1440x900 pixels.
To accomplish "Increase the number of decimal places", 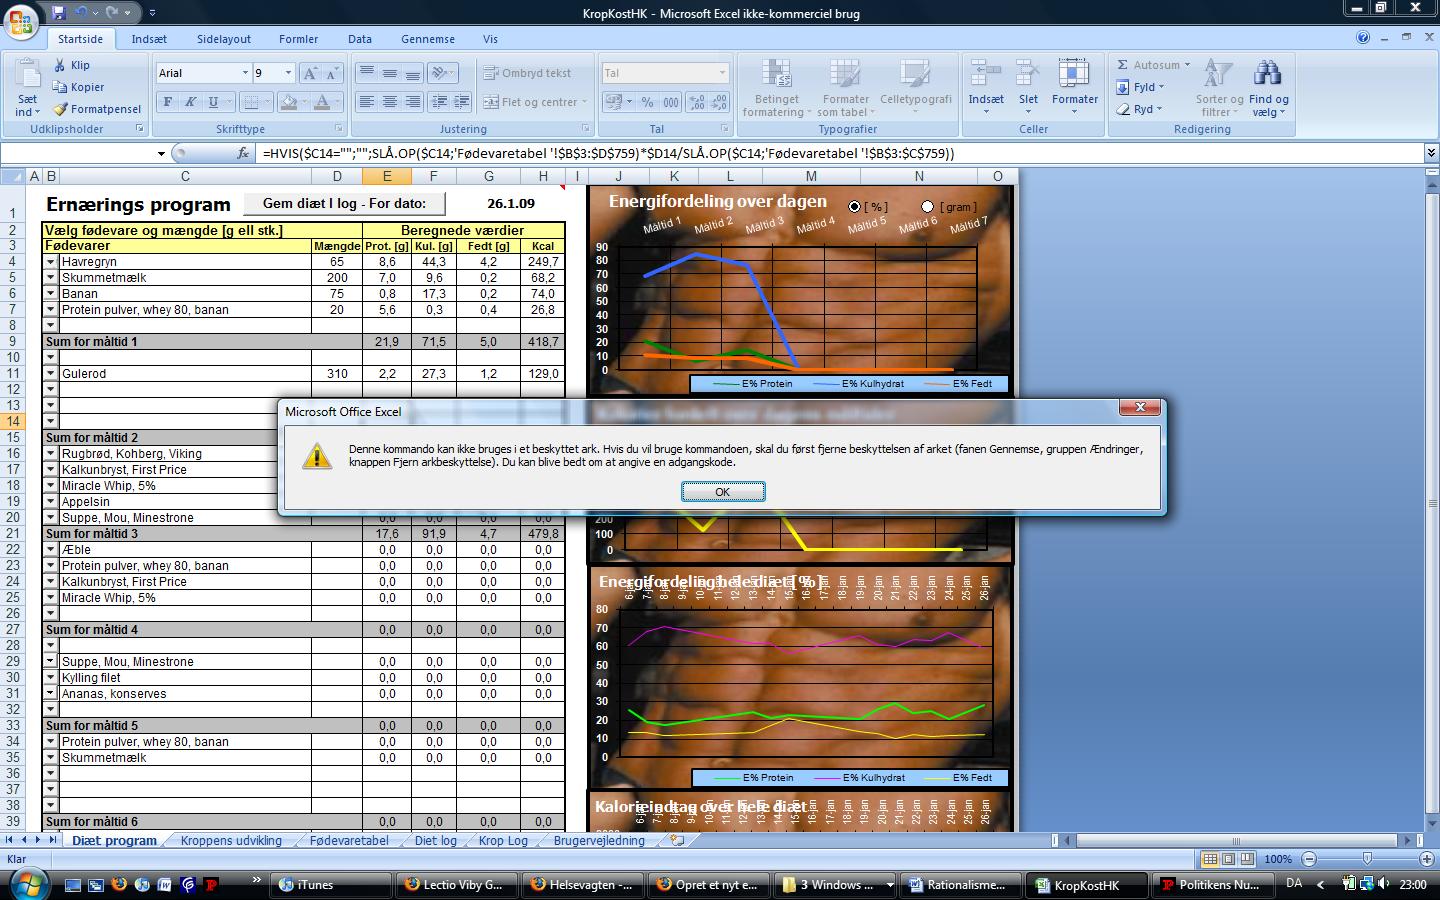I will 697,102.
